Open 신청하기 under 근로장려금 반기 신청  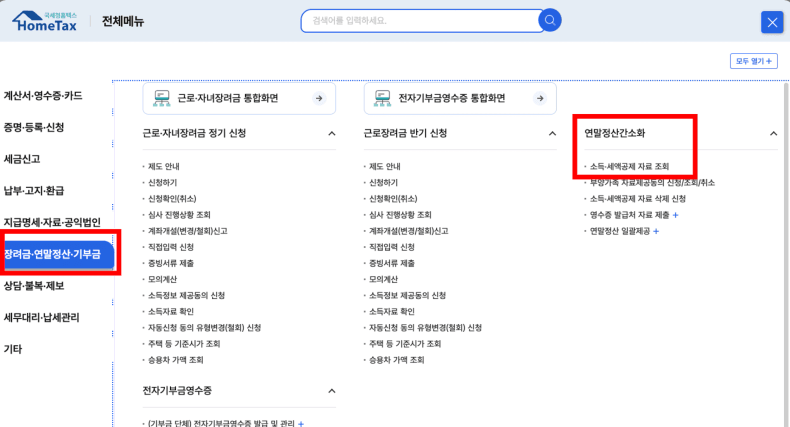pyautogui.click(x=383, y=183)
